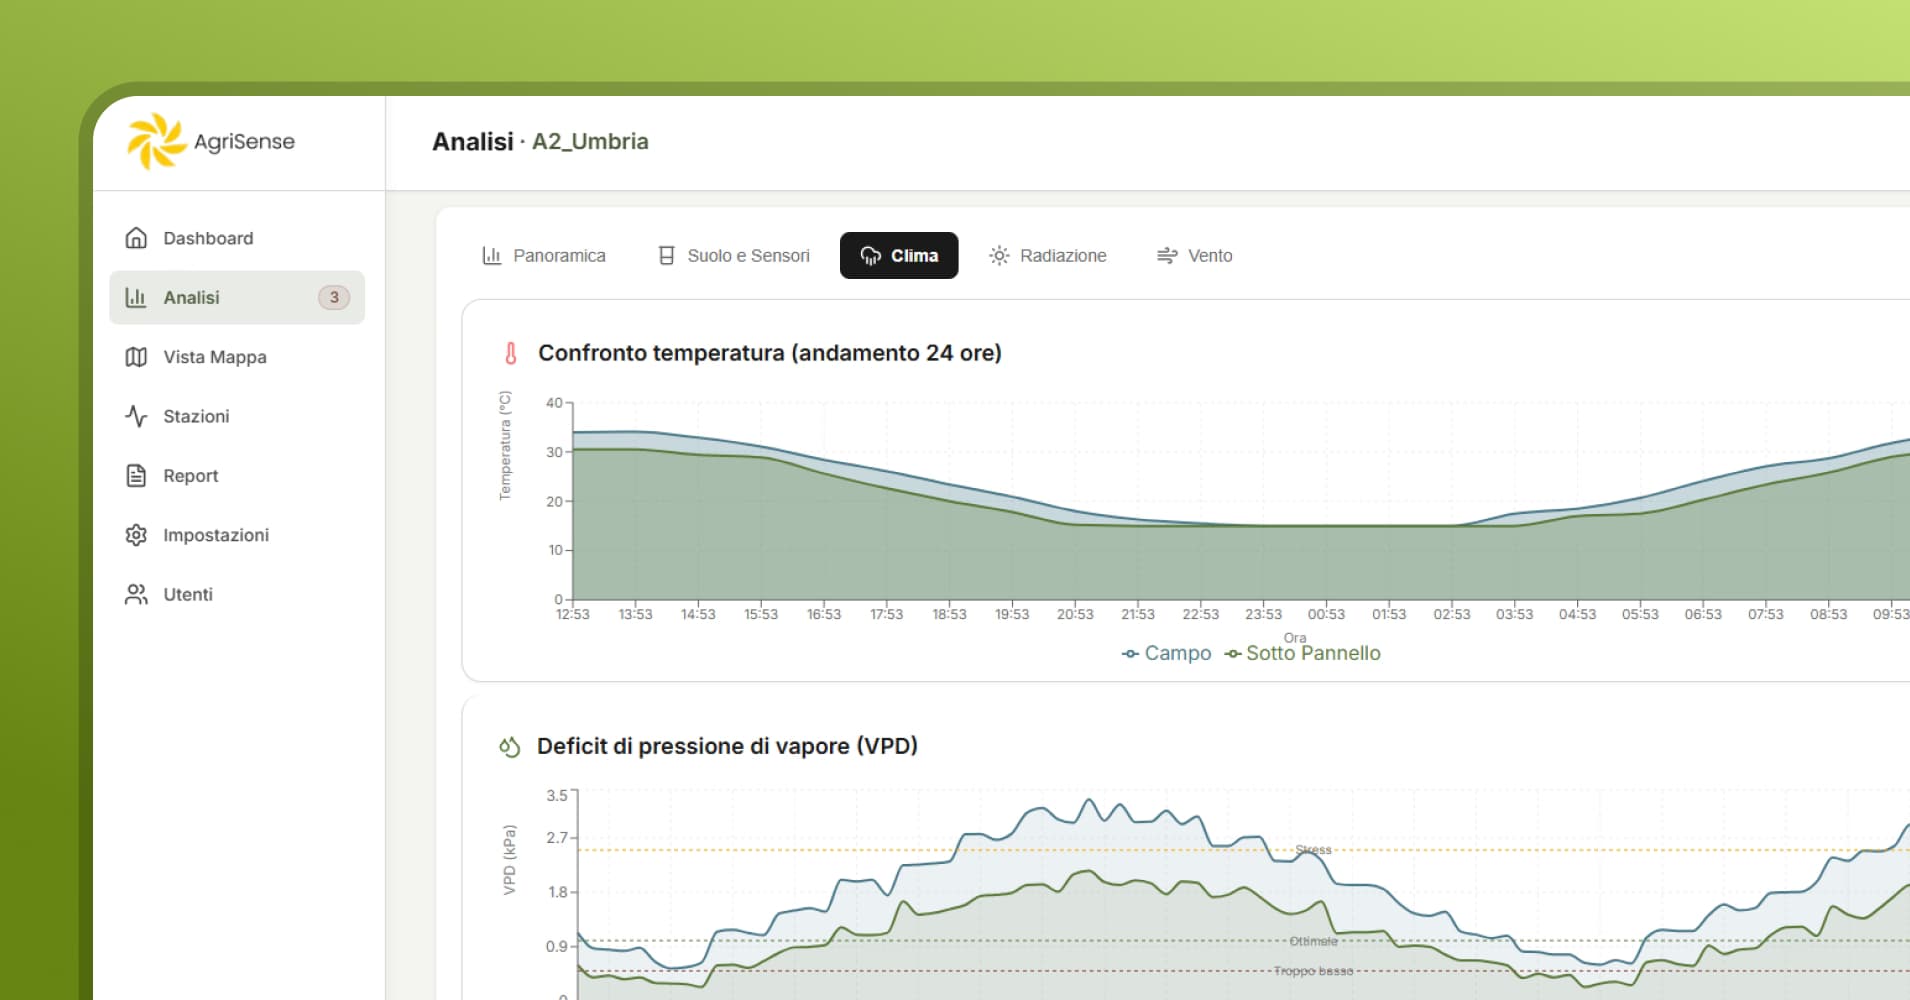
Task: Select Analisi in the sidebar
Action: (x=192, y=297)
